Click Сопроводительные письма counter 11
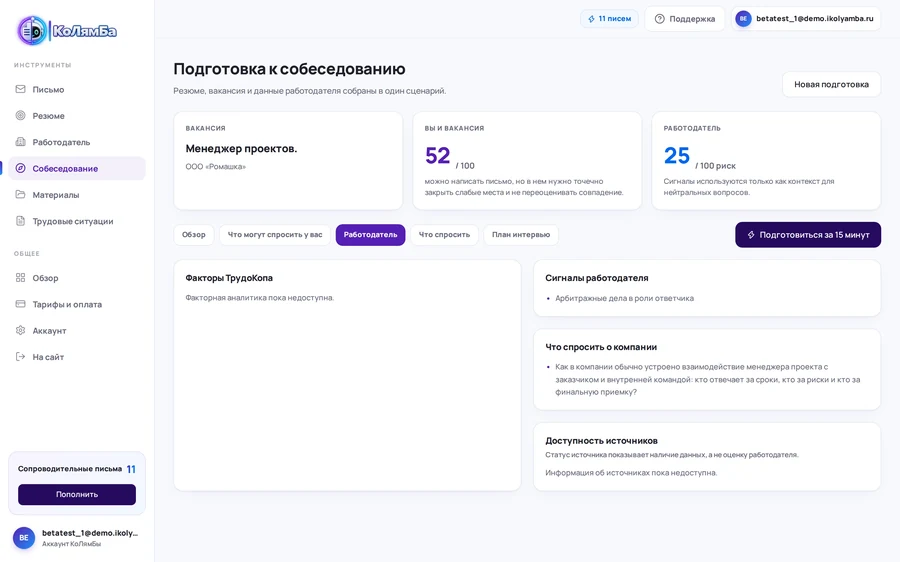 coord(131,469)
